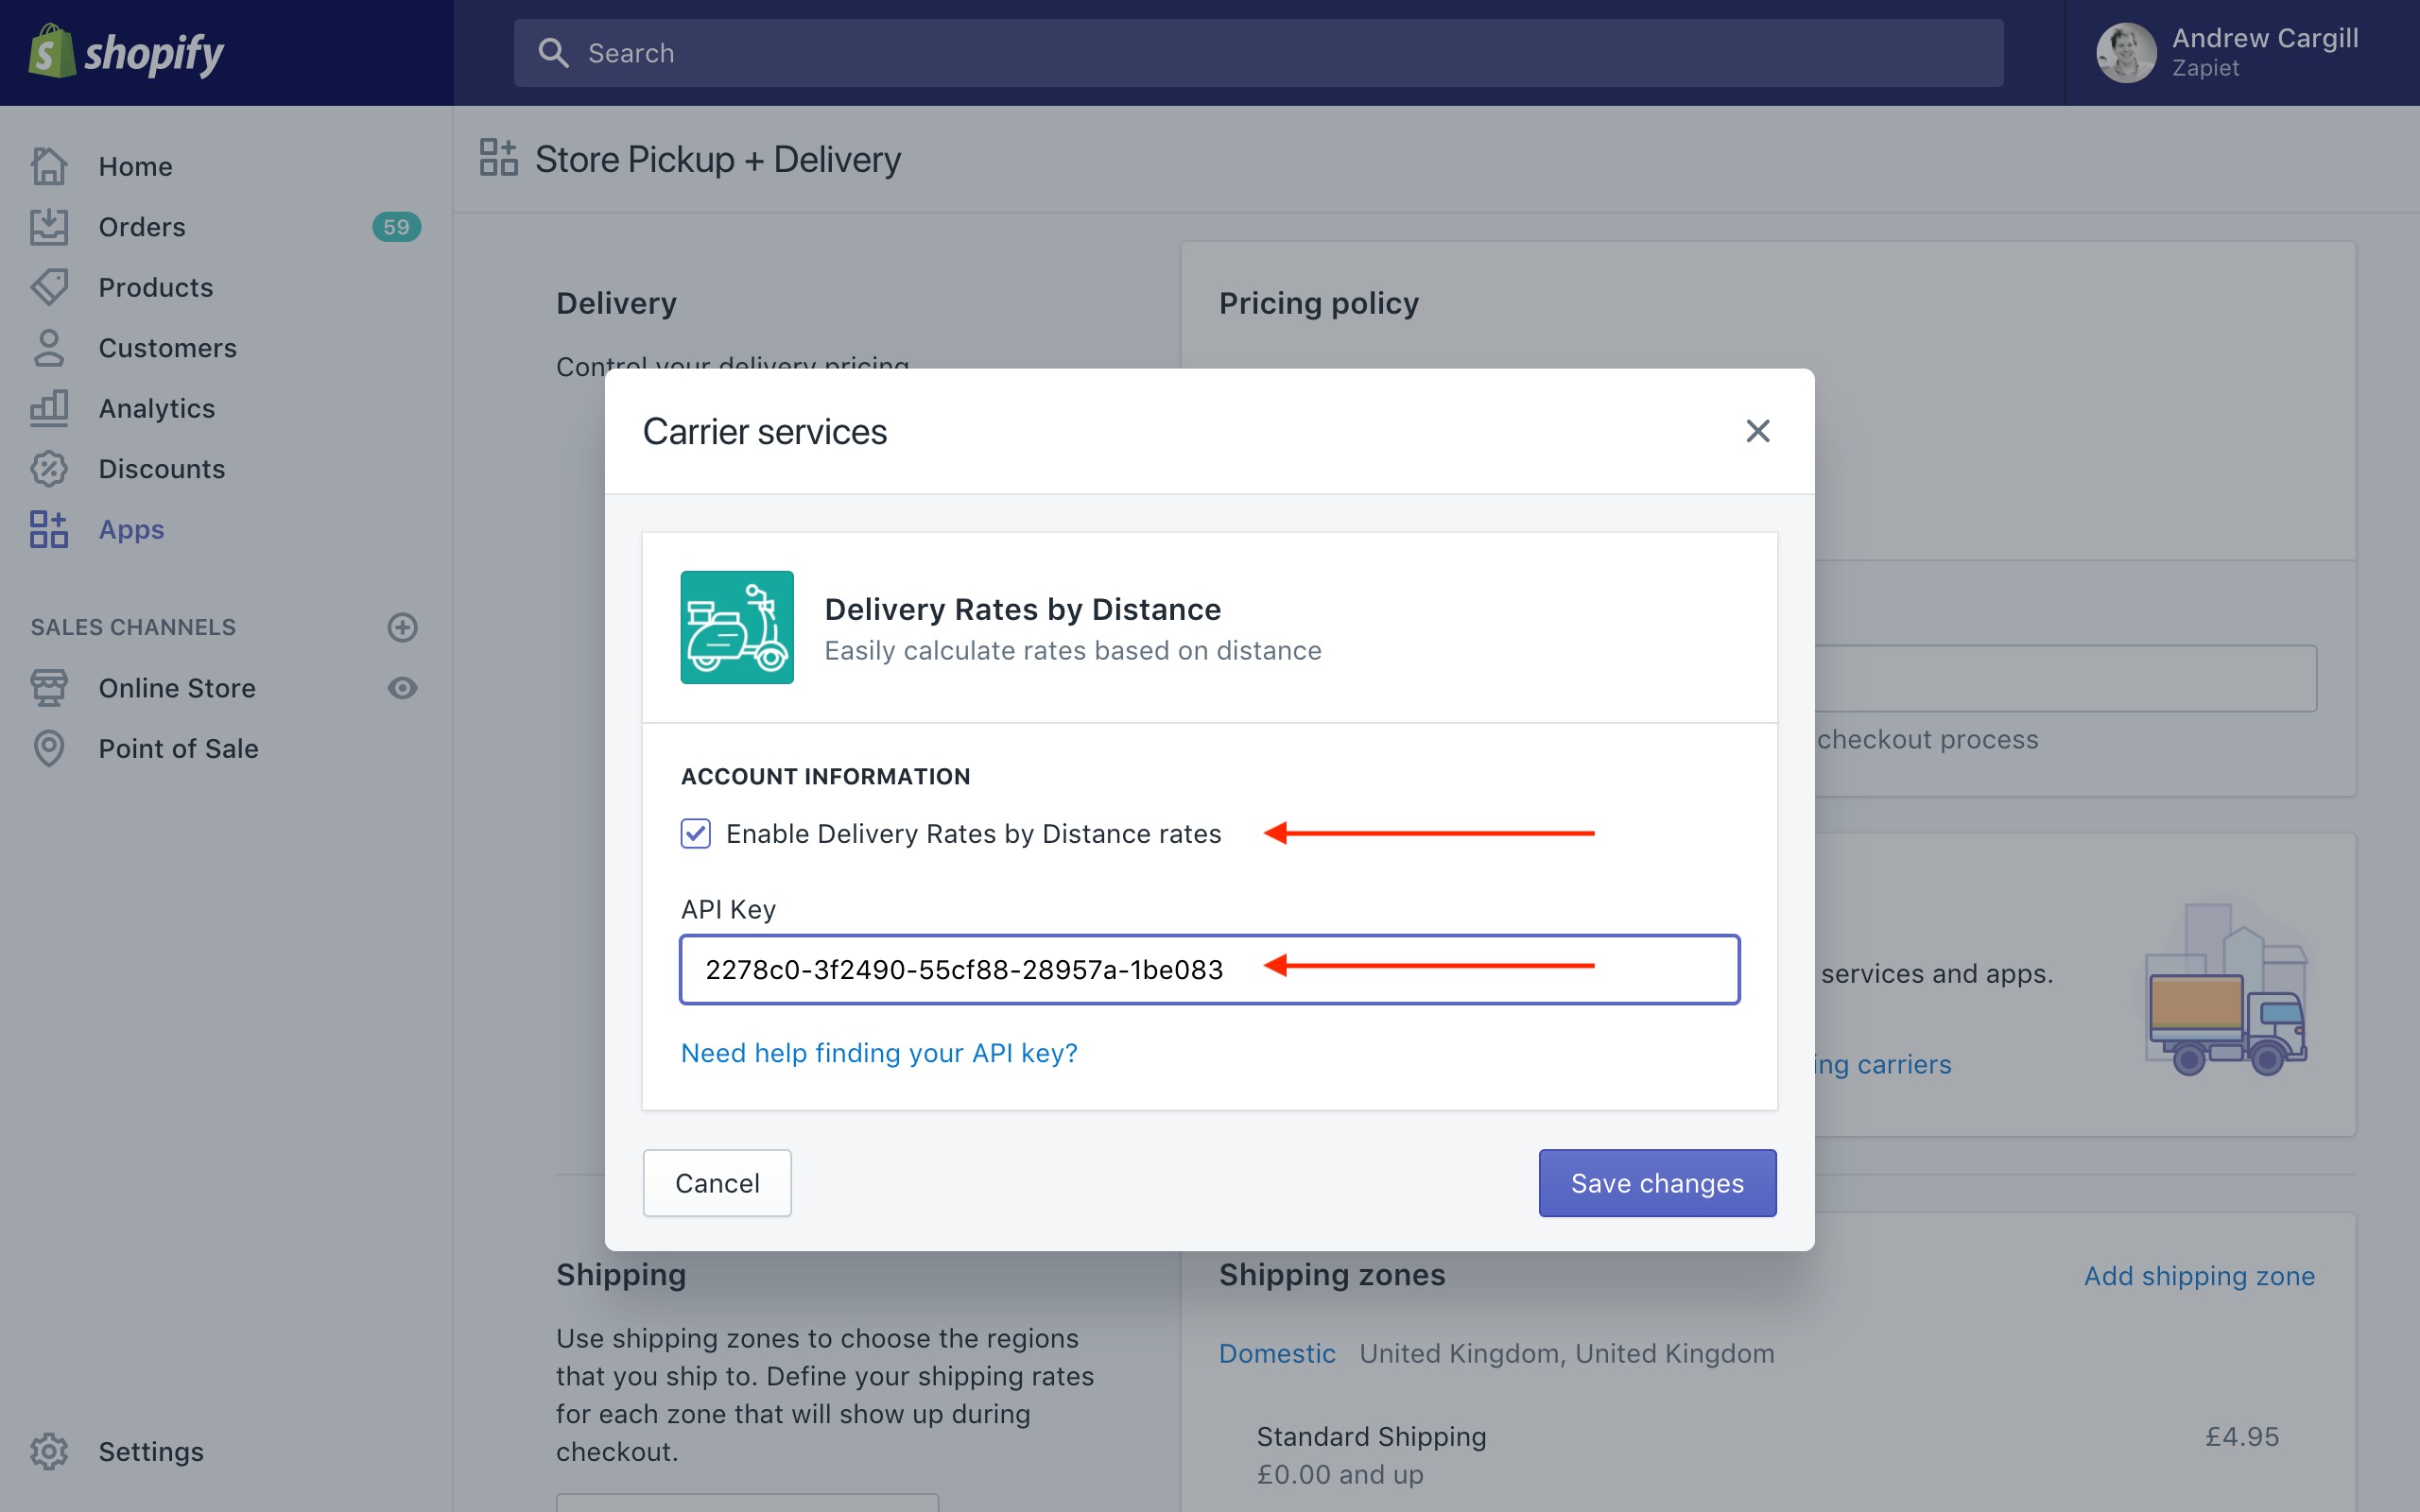
Task: Open Andrew Cargill account menu
Action: pos(2227,53)
